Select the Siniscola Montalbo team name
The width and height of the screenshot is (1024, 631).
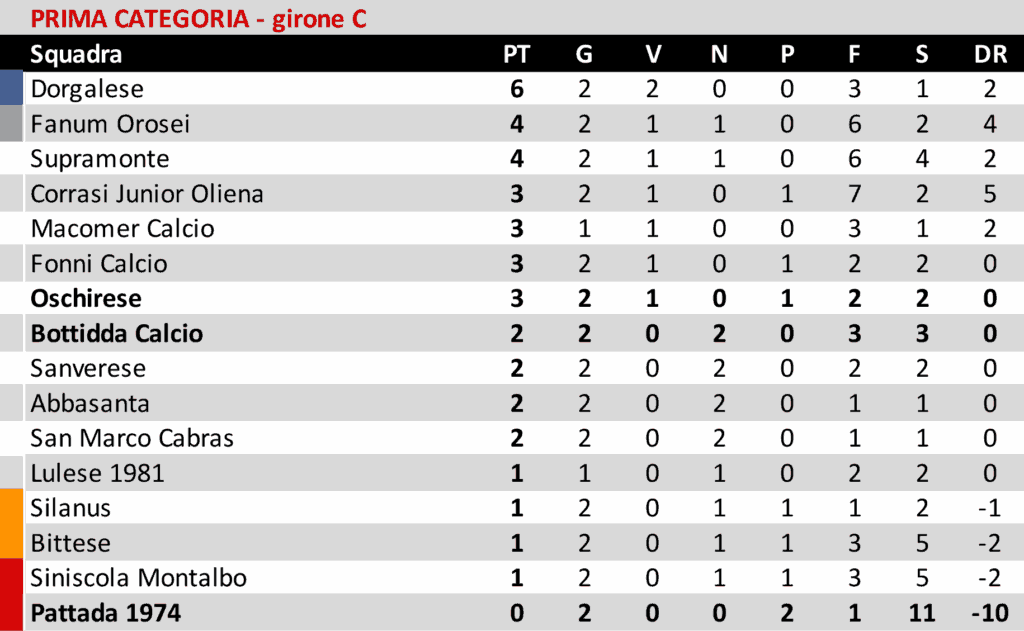click(138, 578)
